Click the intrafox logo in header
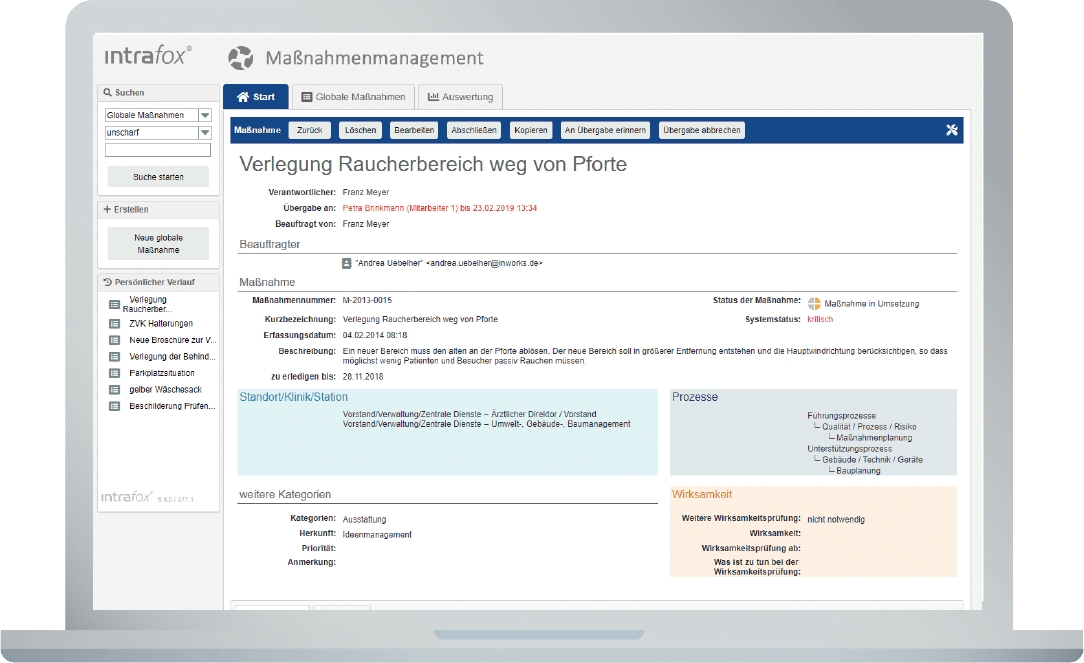The image size is (1084, 663). [148, 55]
